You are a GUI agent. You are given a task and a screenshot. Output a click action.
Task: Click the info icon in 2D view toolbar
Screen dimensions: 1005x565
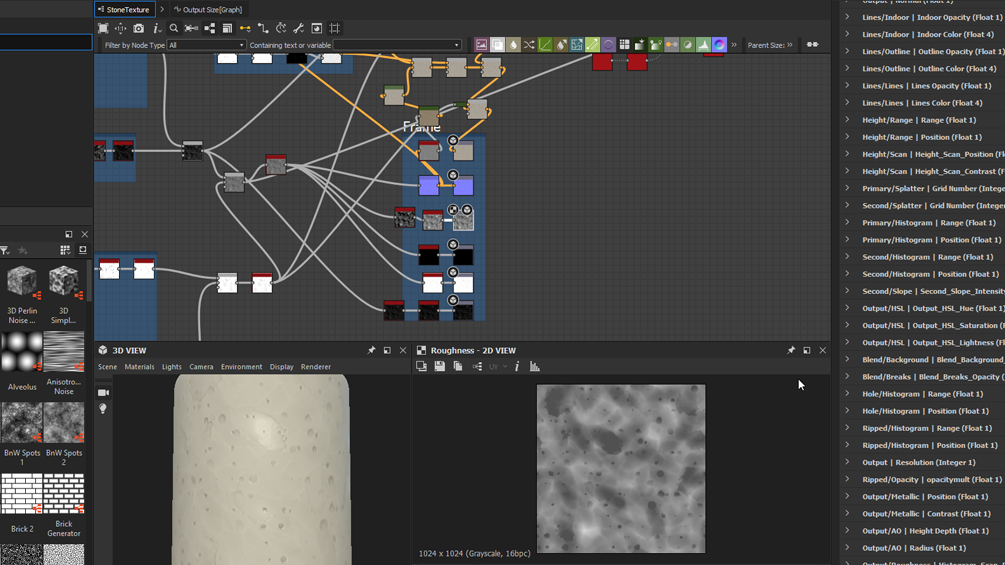pos(517,366)
